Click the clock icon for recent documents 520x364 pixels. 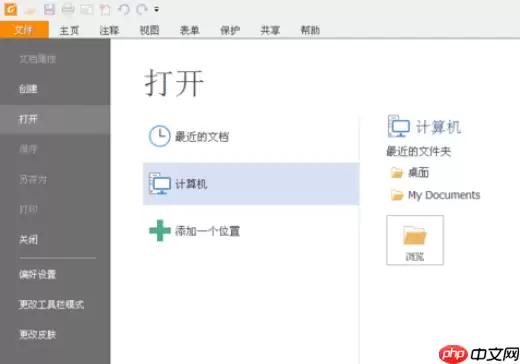159,136
